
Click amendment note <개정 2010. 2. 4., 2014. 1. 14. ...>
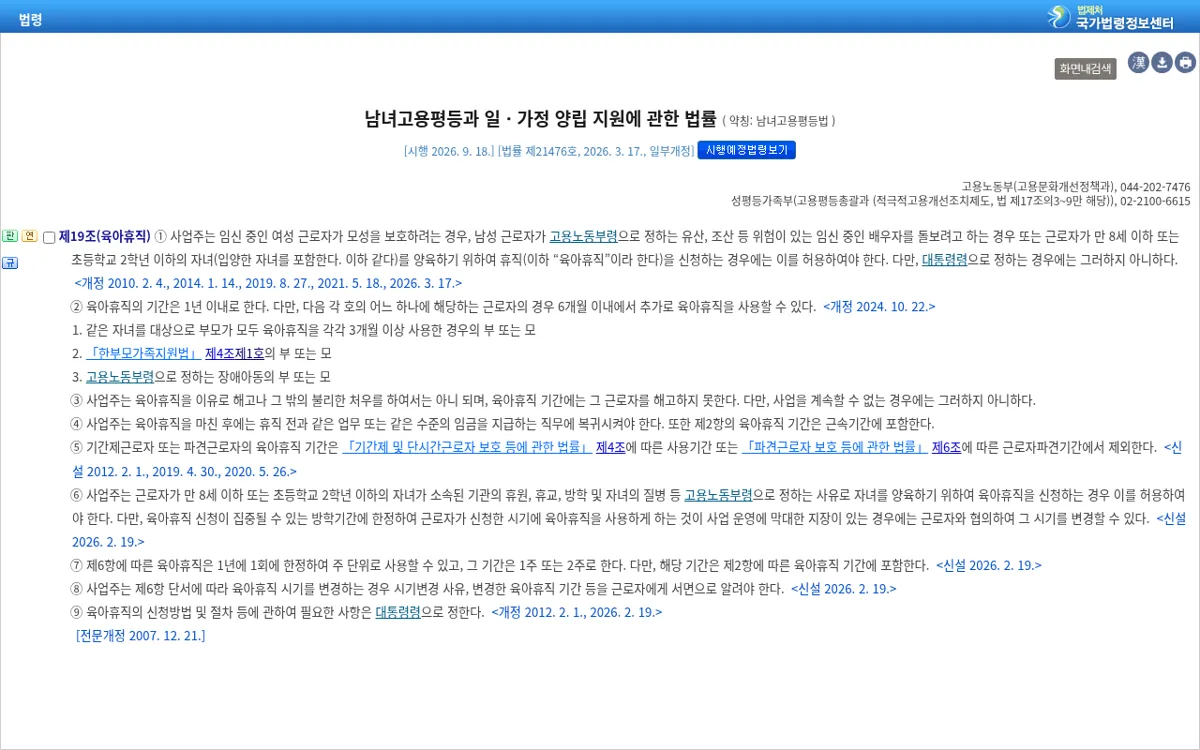coord(268,283)
